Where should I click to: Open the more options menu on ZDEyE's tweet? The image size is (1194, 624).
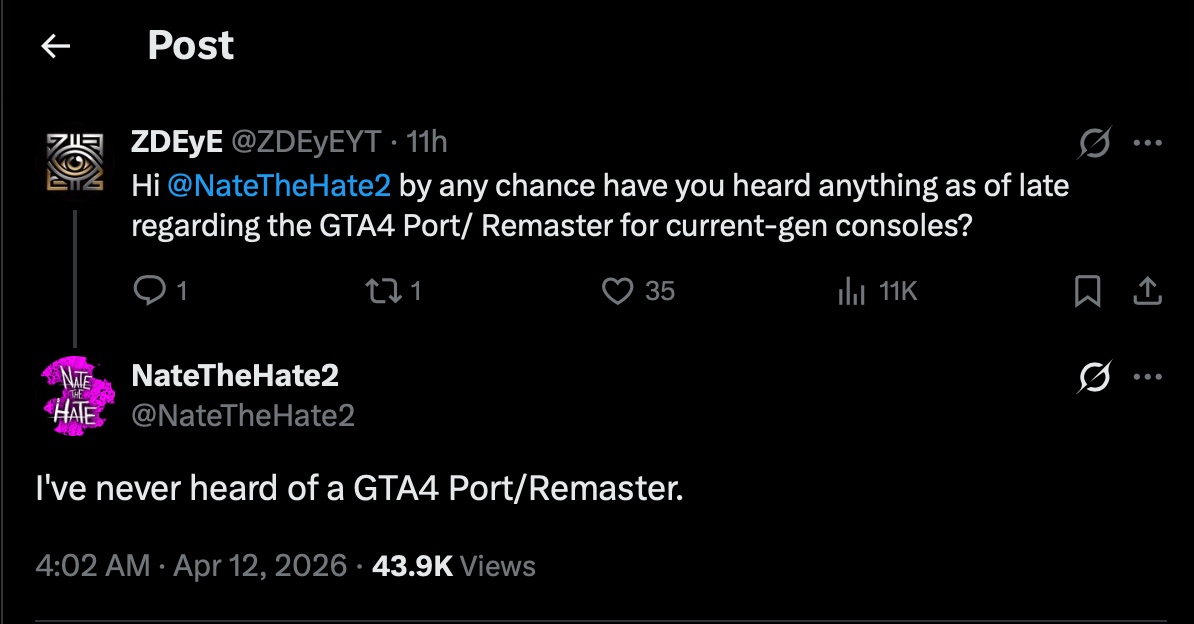[1146, 141]
